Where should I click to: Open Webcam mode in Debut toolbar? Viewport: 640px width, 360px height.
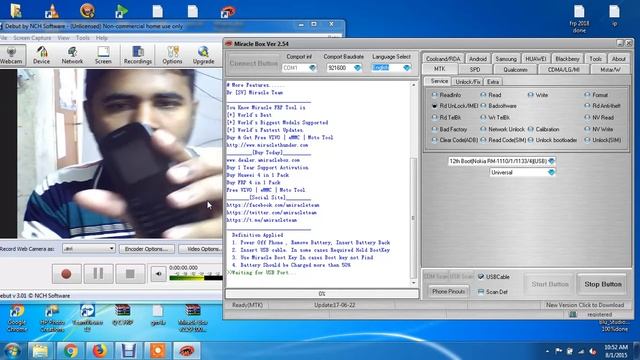coord(11,55)
